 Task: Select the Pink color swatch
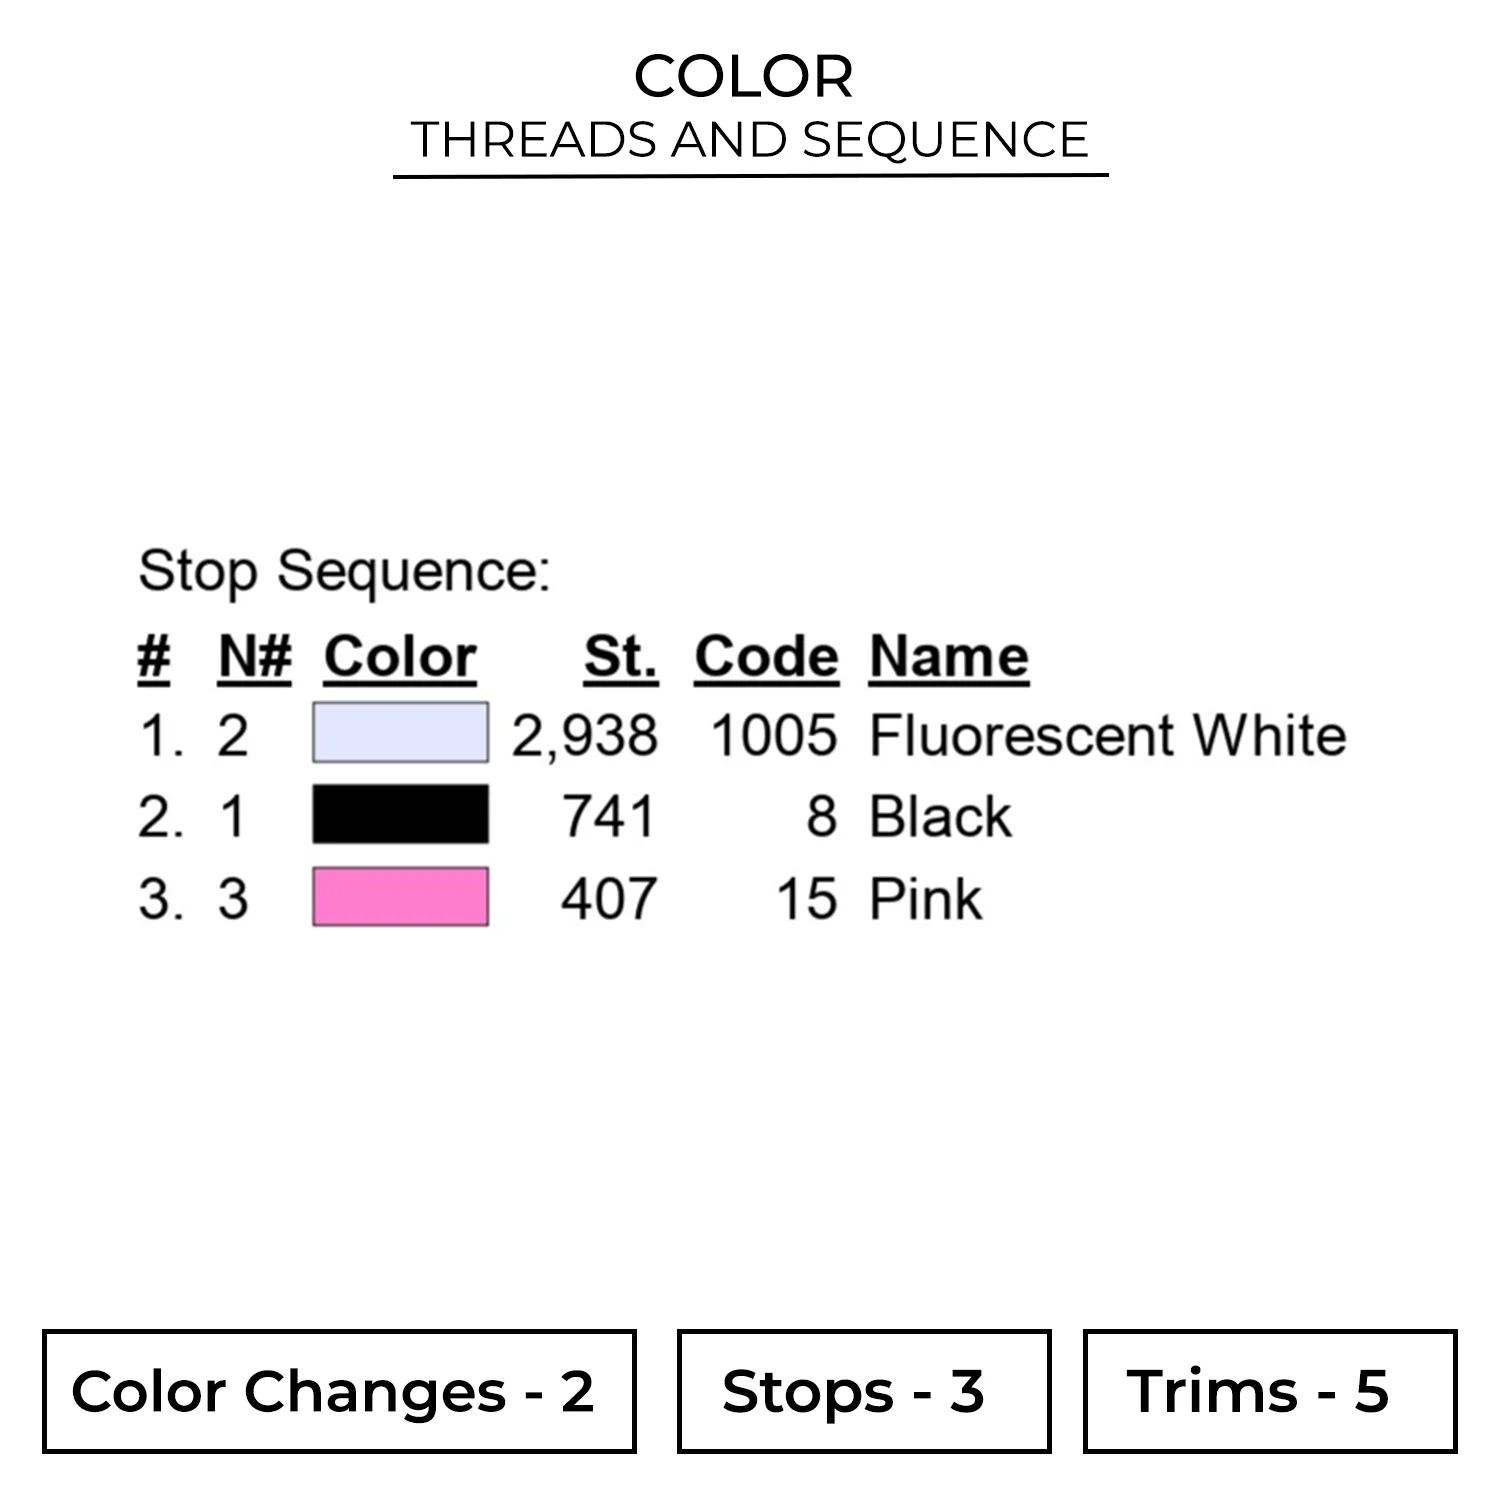click(400, 897)
